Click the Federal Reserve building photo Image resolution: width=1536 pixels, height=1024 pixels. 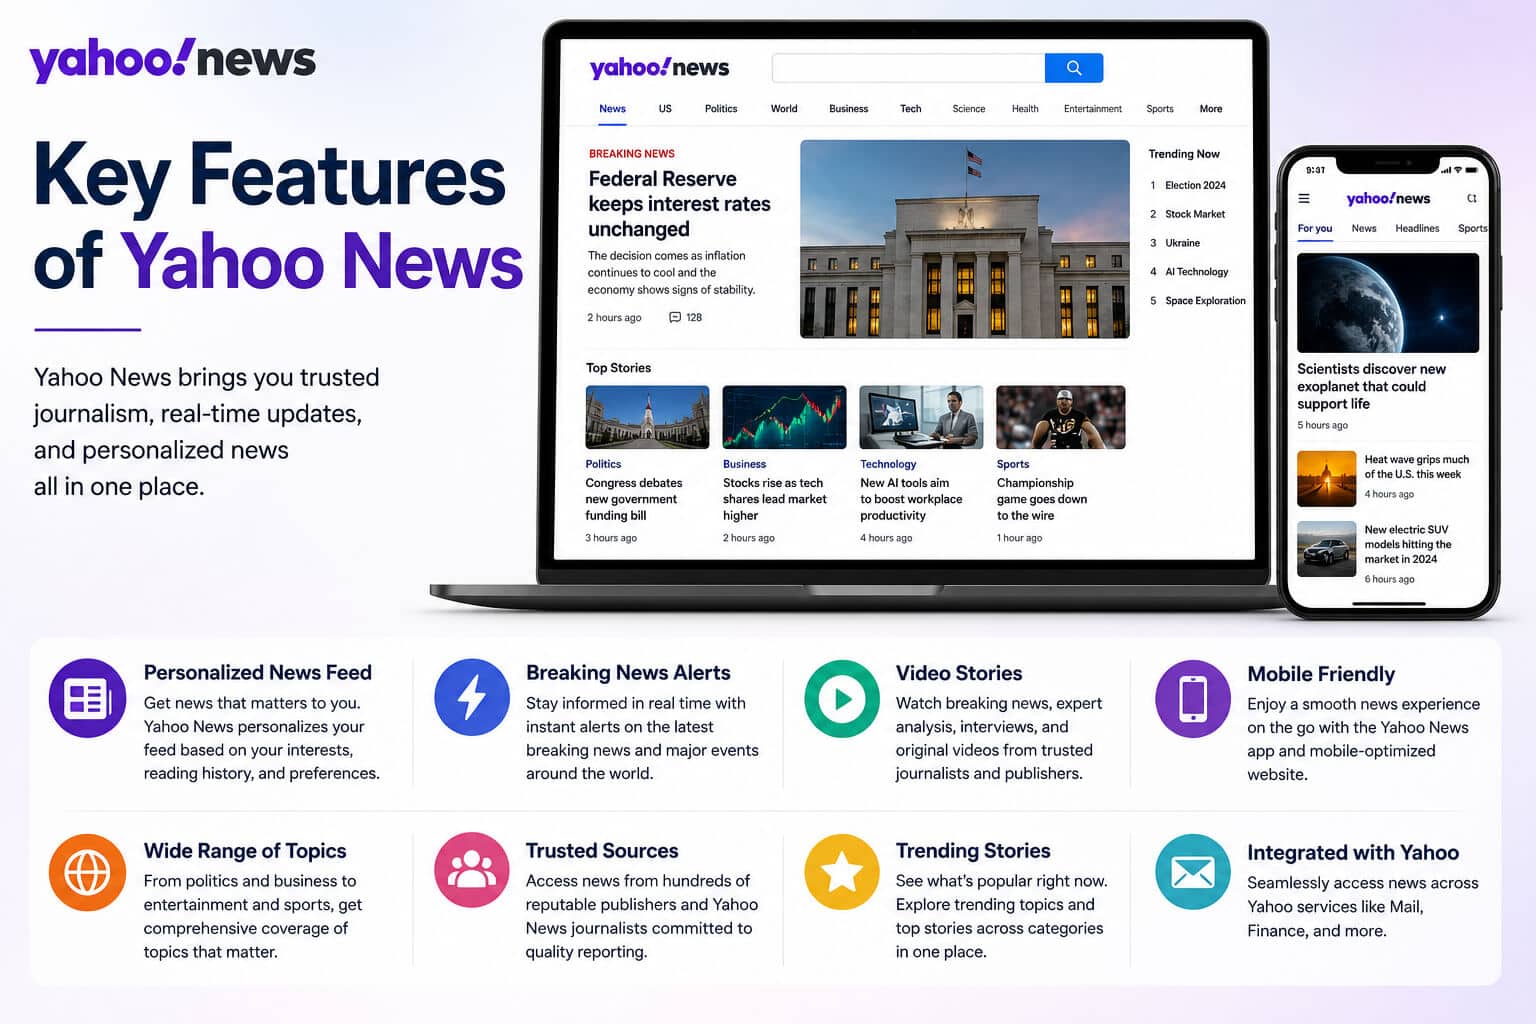point(965,239)
